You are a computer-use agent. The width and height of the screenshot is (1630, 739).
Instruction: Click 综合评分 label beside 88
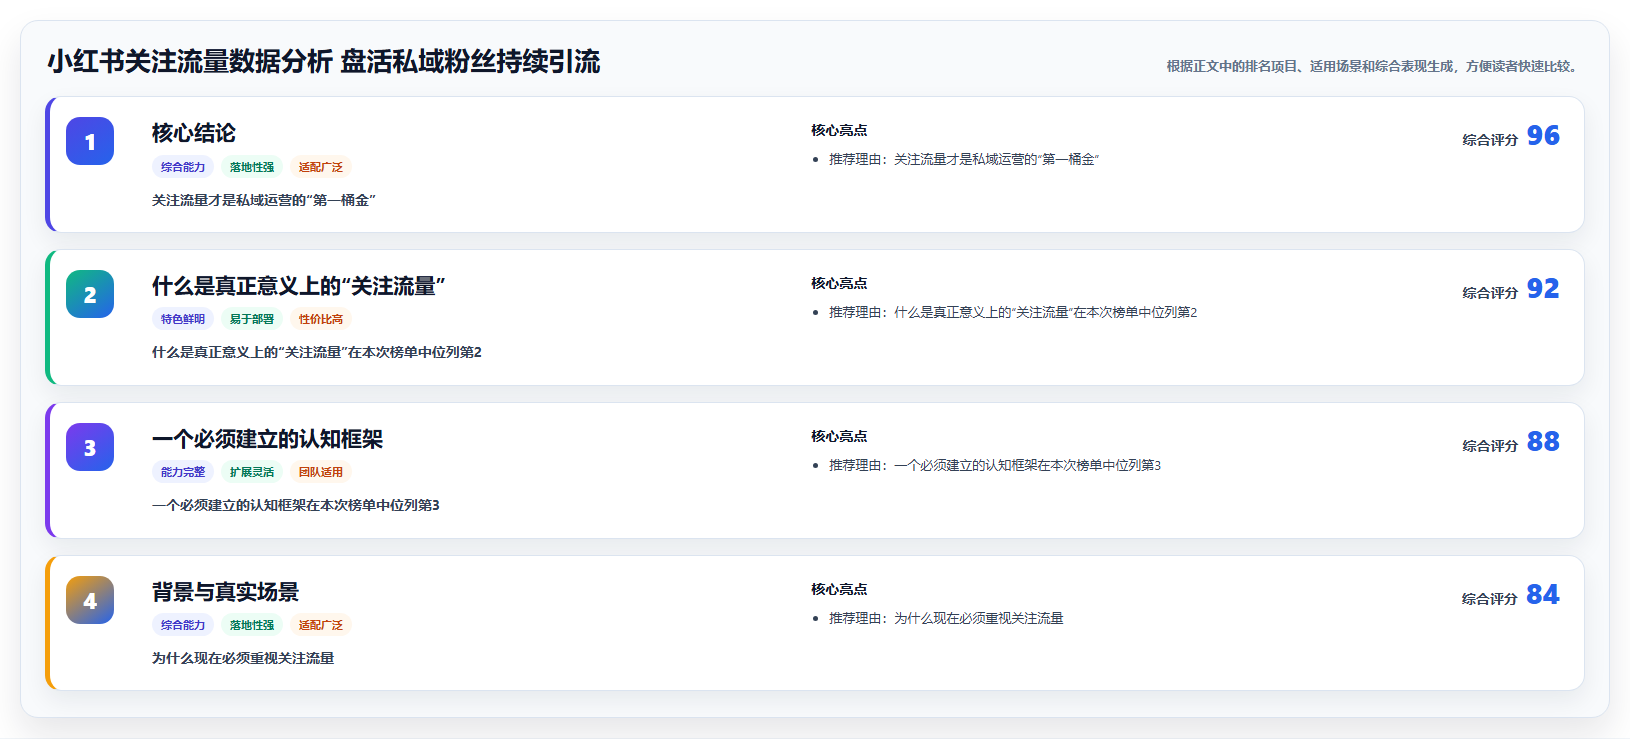pyautogui.click(x=1490, y=446)
